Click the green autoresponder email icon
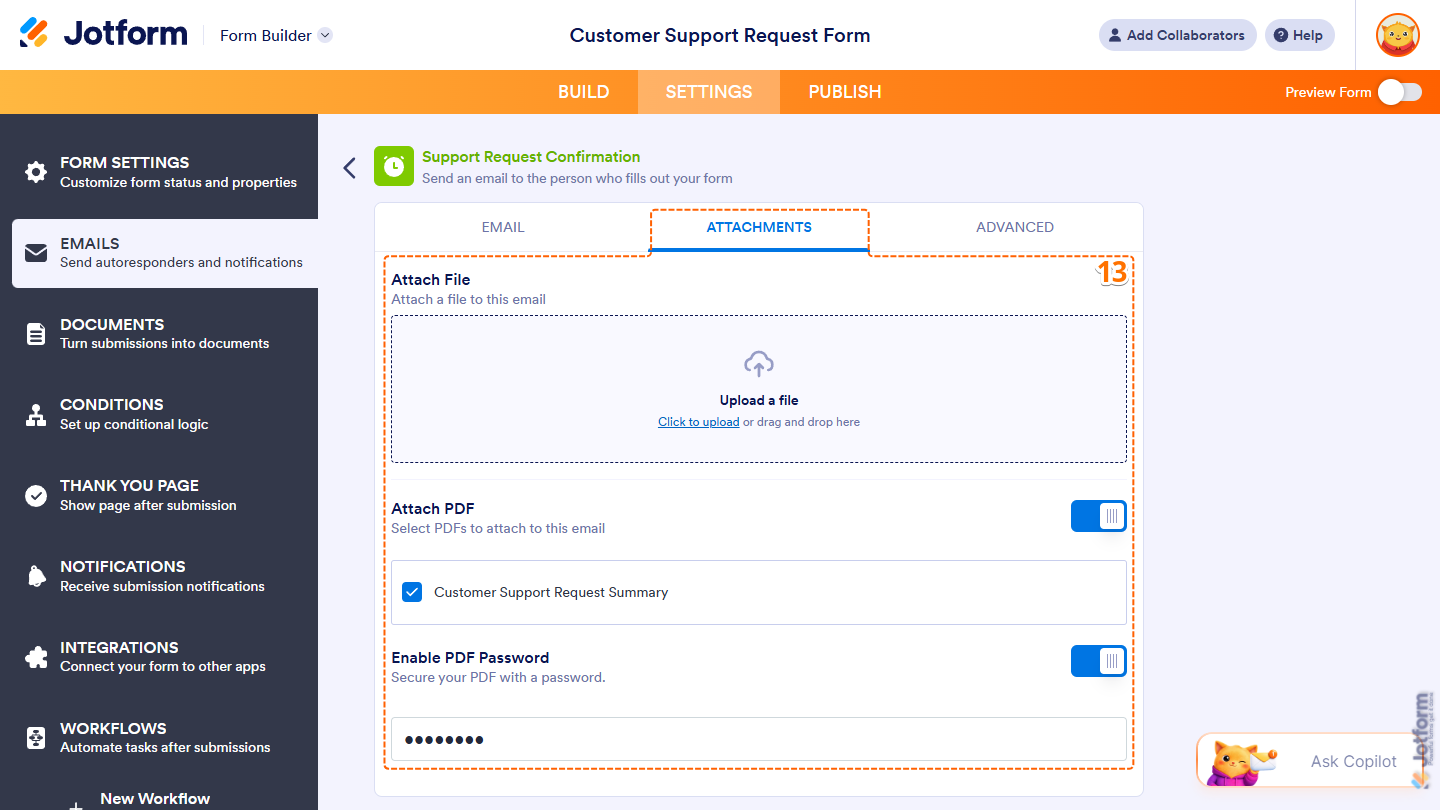 (x=394, y=166)
